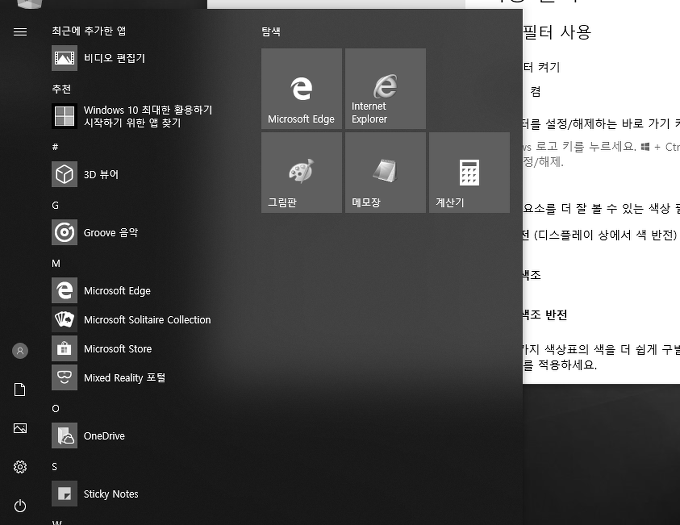Launch the 3D 뷰어 cube icon
The image size is (680, 525).
coord(64,174)
